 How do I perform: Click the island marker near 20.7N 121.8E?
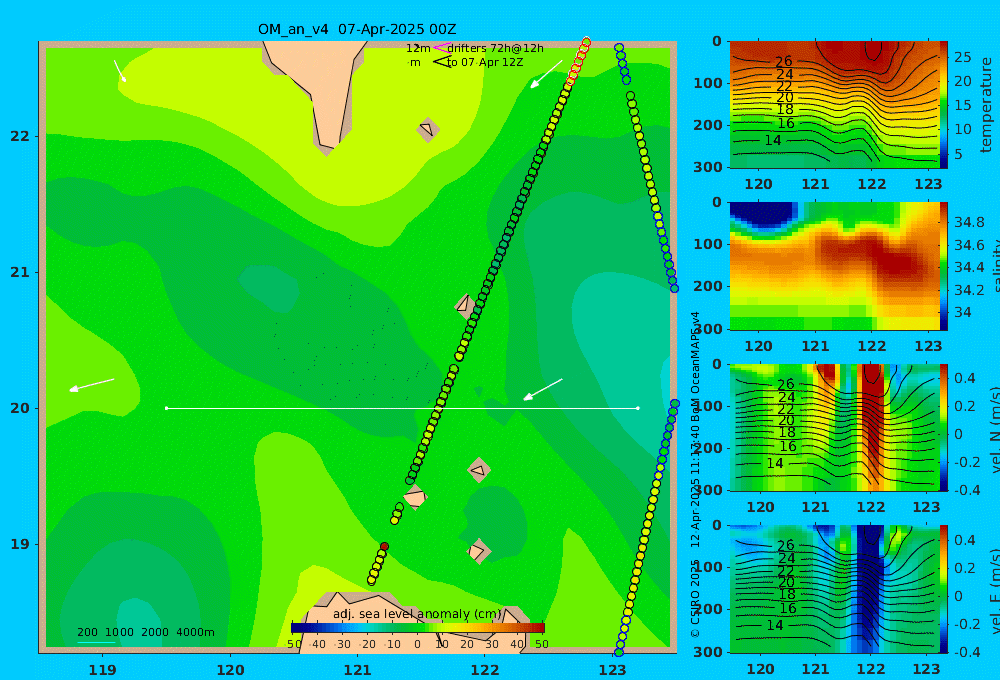[466, 306]
